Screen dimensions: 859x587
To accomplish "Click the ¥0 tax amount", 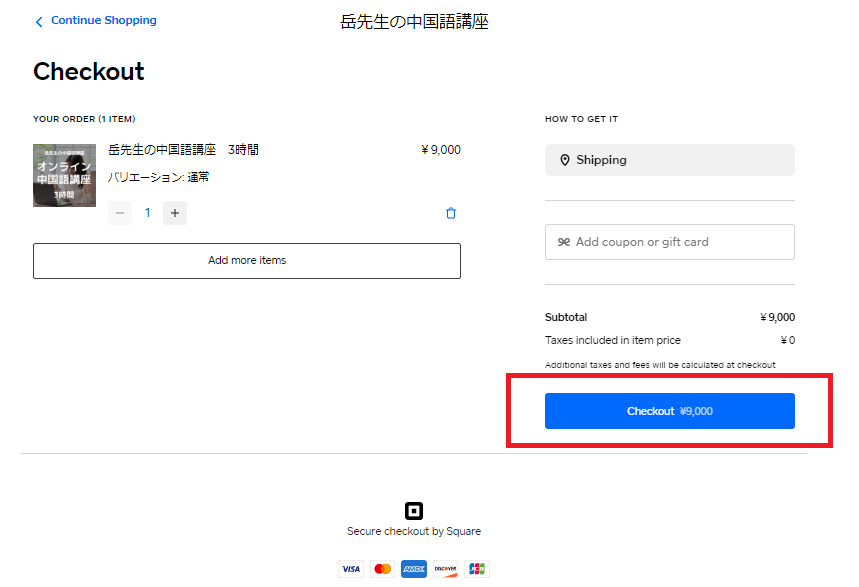I will [x=788, y=340].
